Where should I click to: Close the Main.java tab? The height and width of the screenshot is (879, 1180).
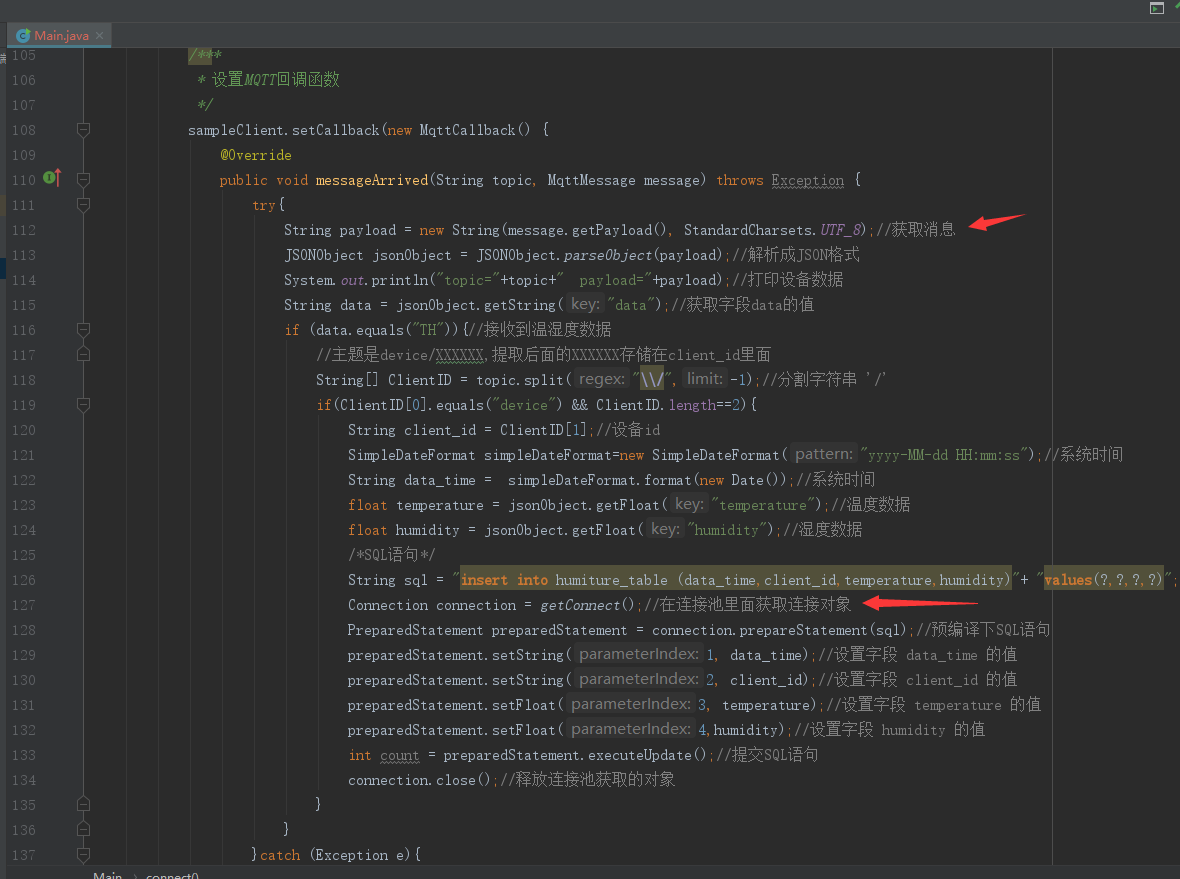(100, 35)
